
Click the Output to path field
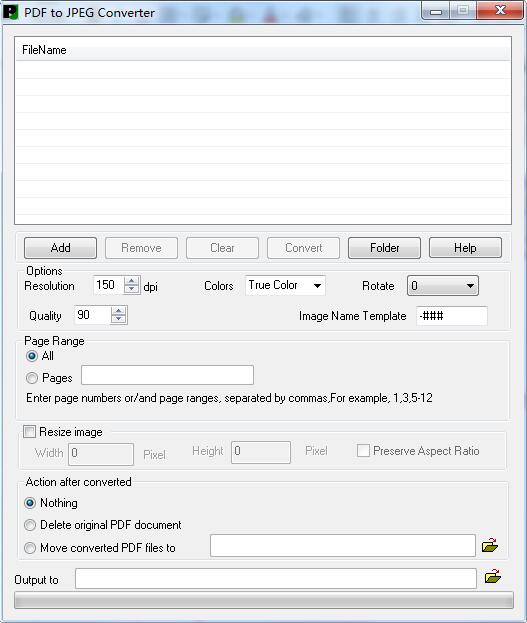coord(276,578)
